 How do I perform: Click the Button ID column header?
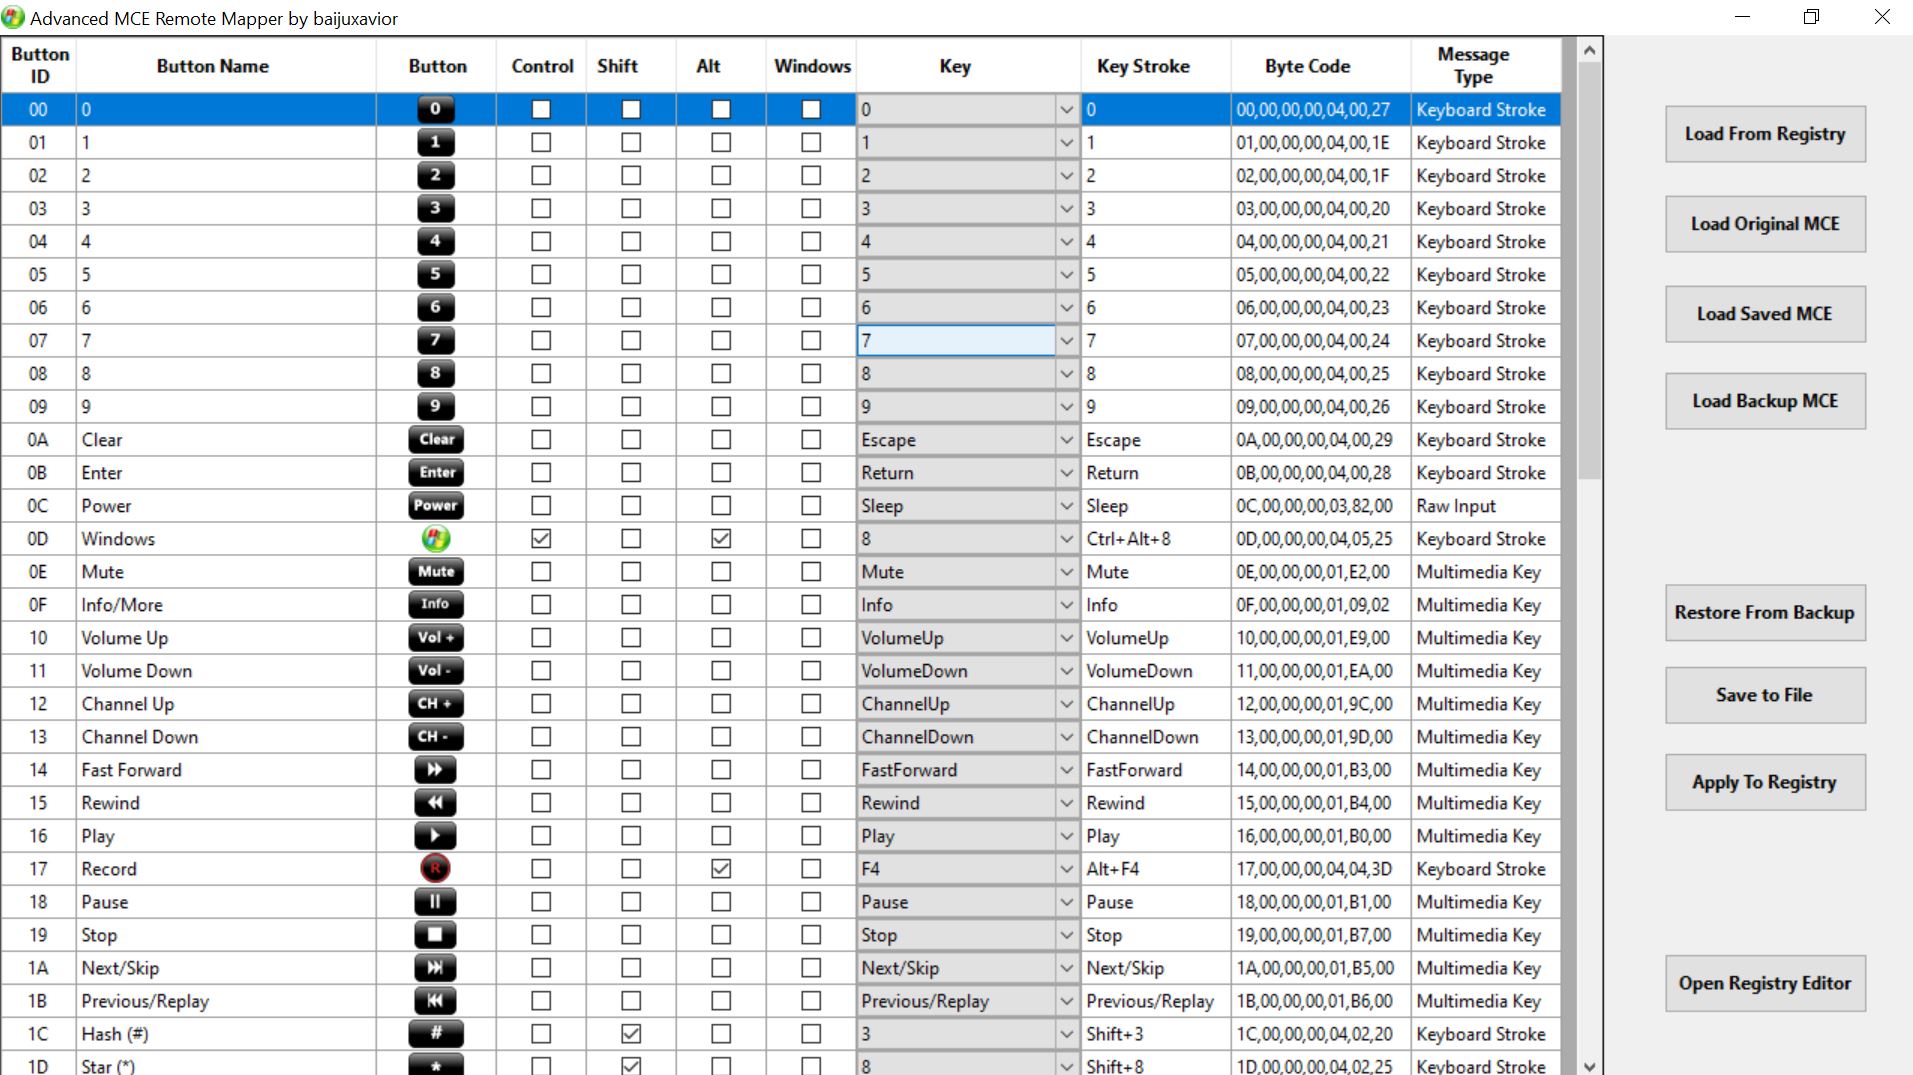point(39,66)
